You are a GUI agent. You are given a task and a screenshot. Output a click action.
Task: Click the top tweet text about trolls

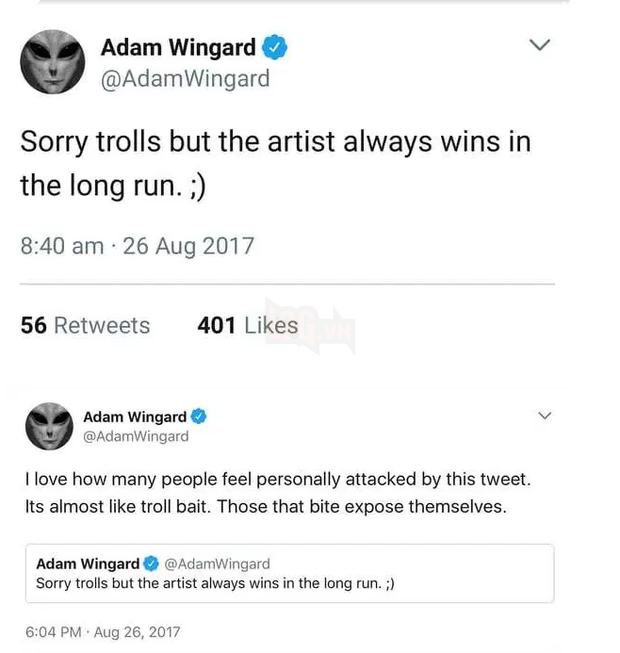(x=276, y=164)
